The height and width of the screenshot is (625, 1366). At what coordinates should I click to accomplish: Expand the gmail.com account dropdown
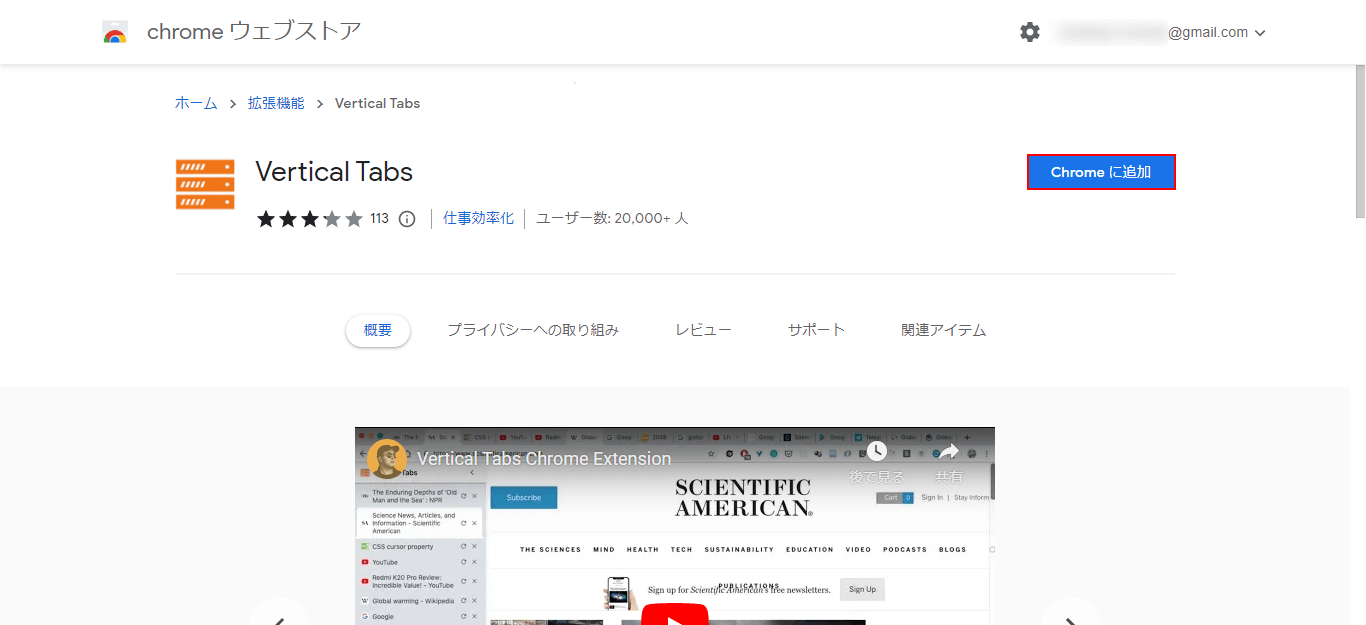(x=1260, y=33)
